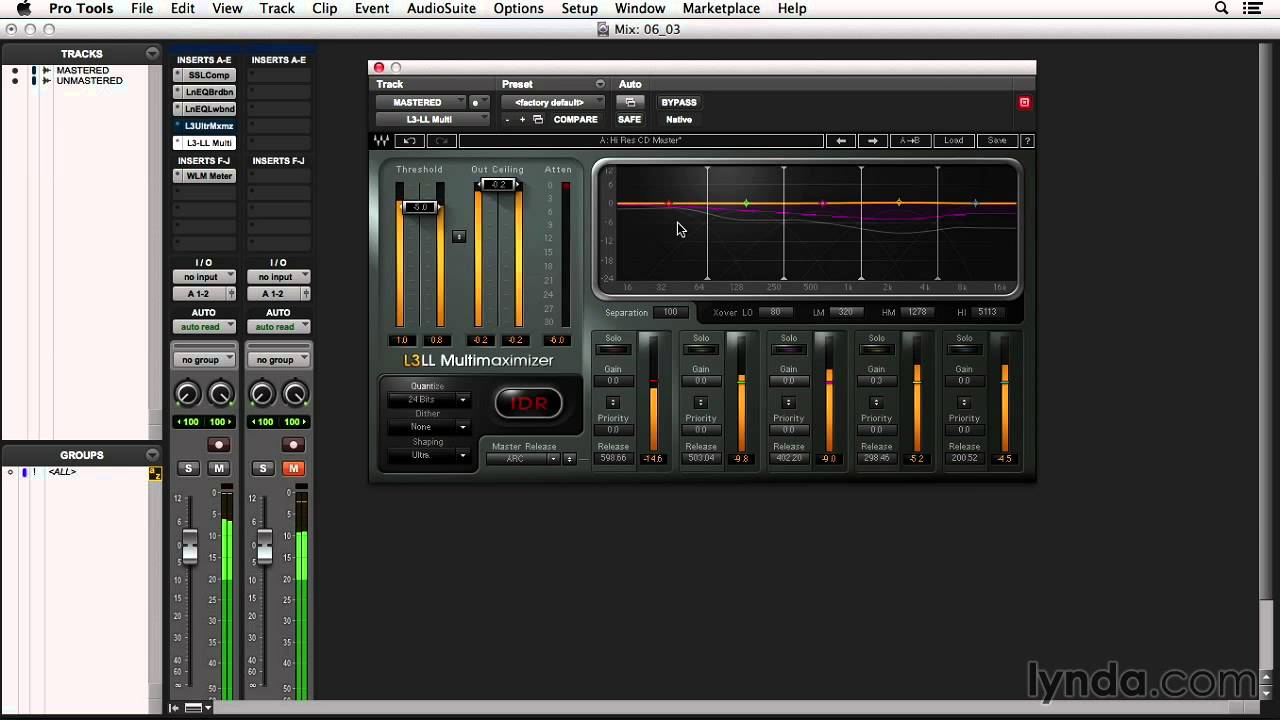Click the MASTERED channel volume fader
Viewport: 1280px width, 720px height.
tap(189, 547)
